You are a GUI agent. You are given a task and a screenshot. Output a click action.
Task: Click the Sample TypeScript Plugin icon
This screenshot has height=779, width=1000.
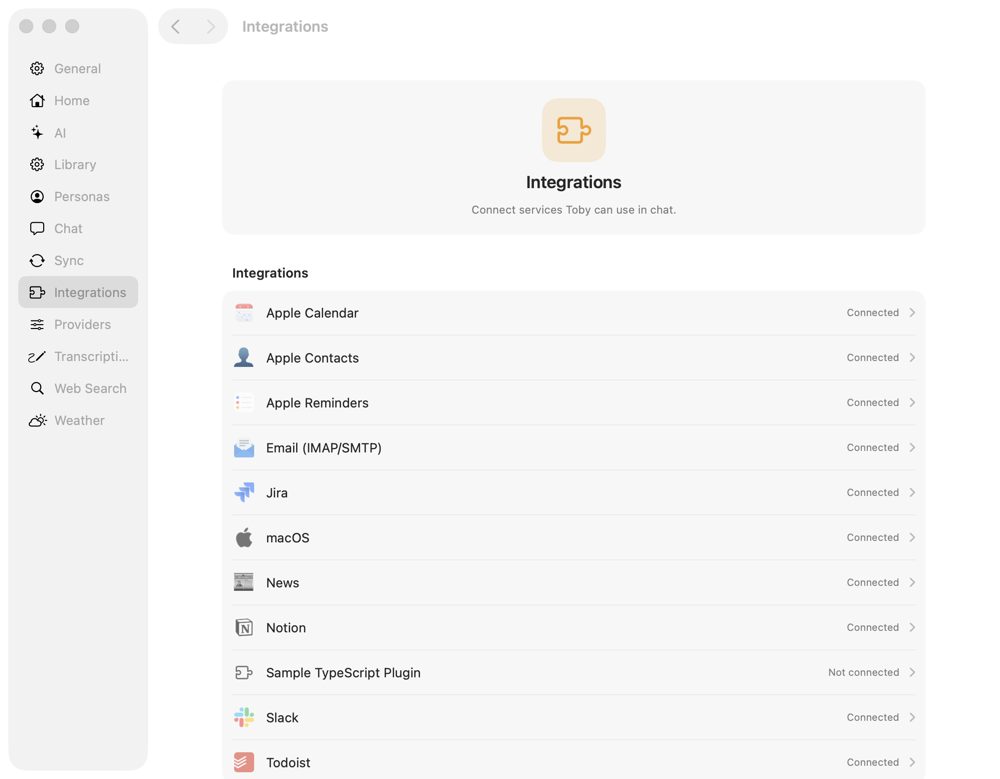tap(244, 672)
